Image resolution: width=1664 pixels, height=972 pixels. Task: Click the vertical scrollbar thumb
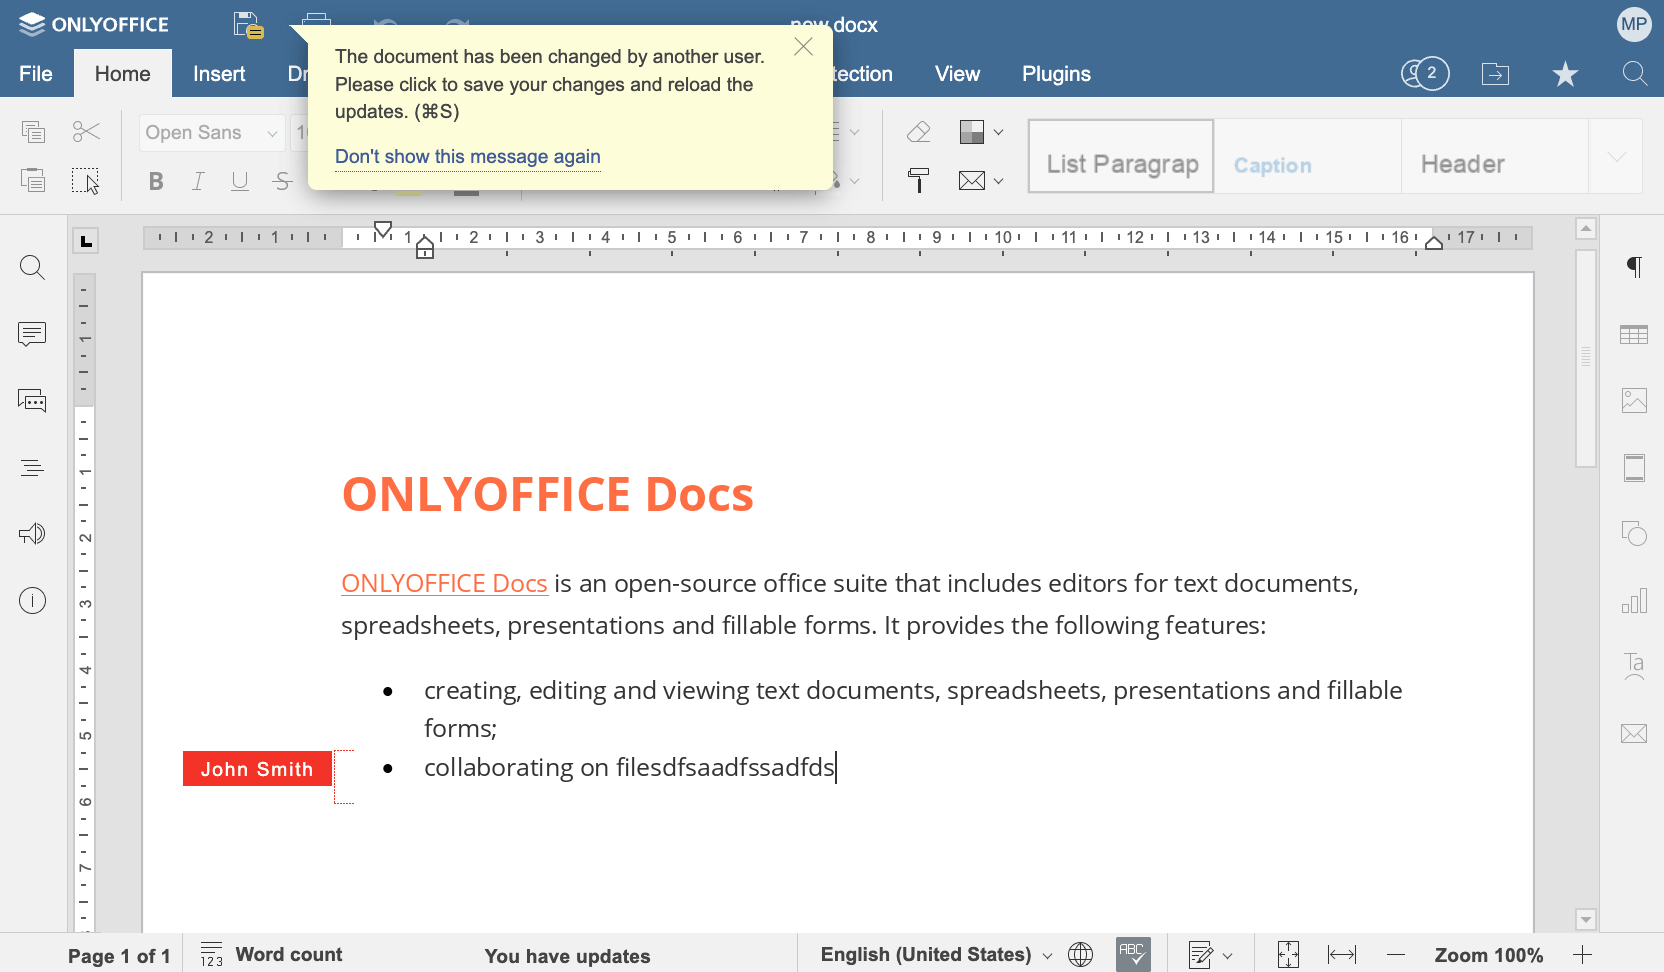click(x=1586, y=358)
